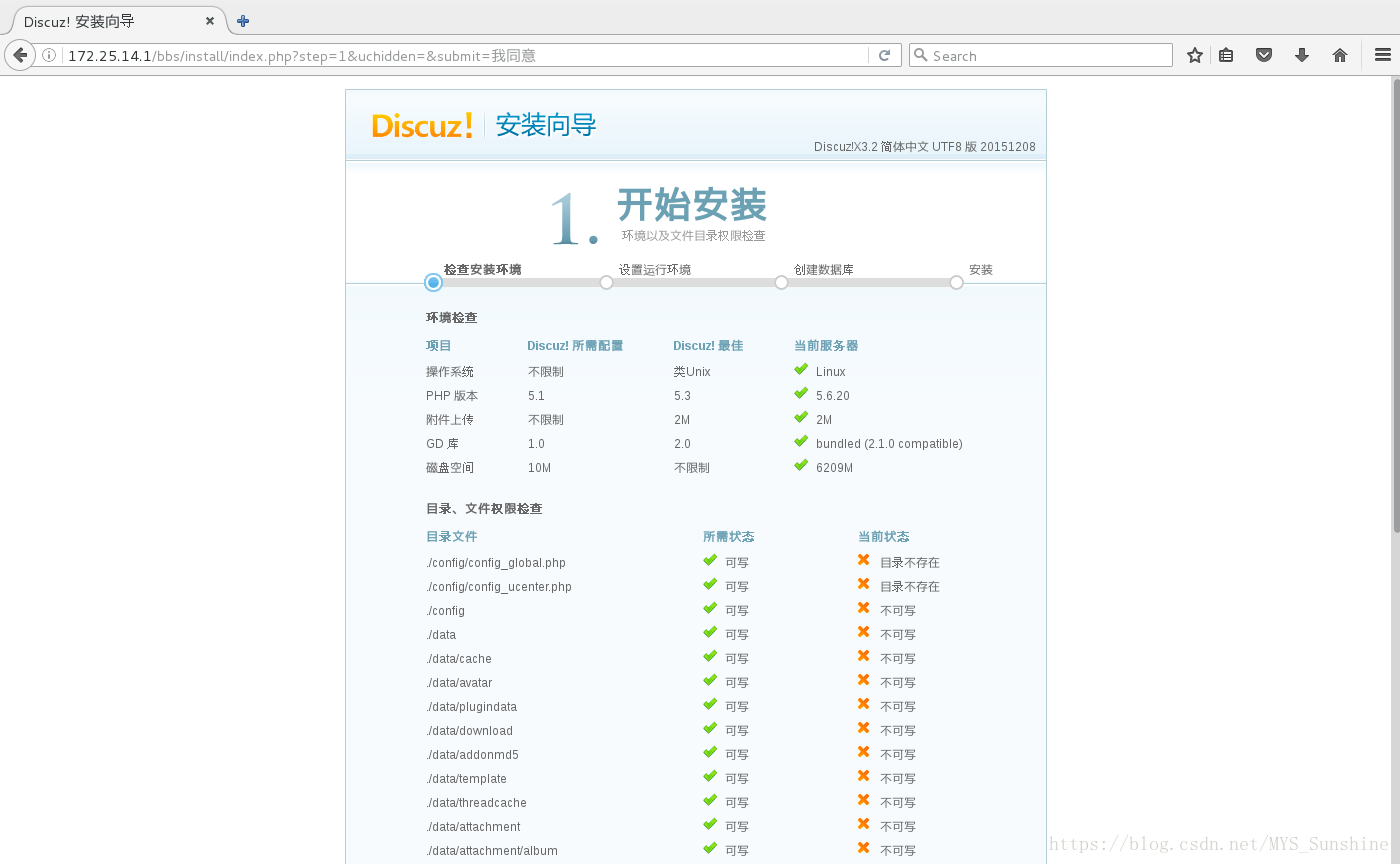1400x864 pixels.
Task: Click the orange X in ./data/download row
Action: [863, 728]
